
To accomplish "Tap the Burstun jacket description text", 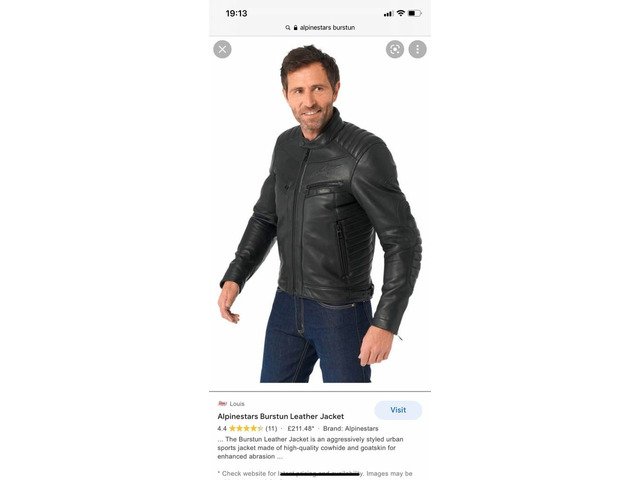I will [310, 448].
